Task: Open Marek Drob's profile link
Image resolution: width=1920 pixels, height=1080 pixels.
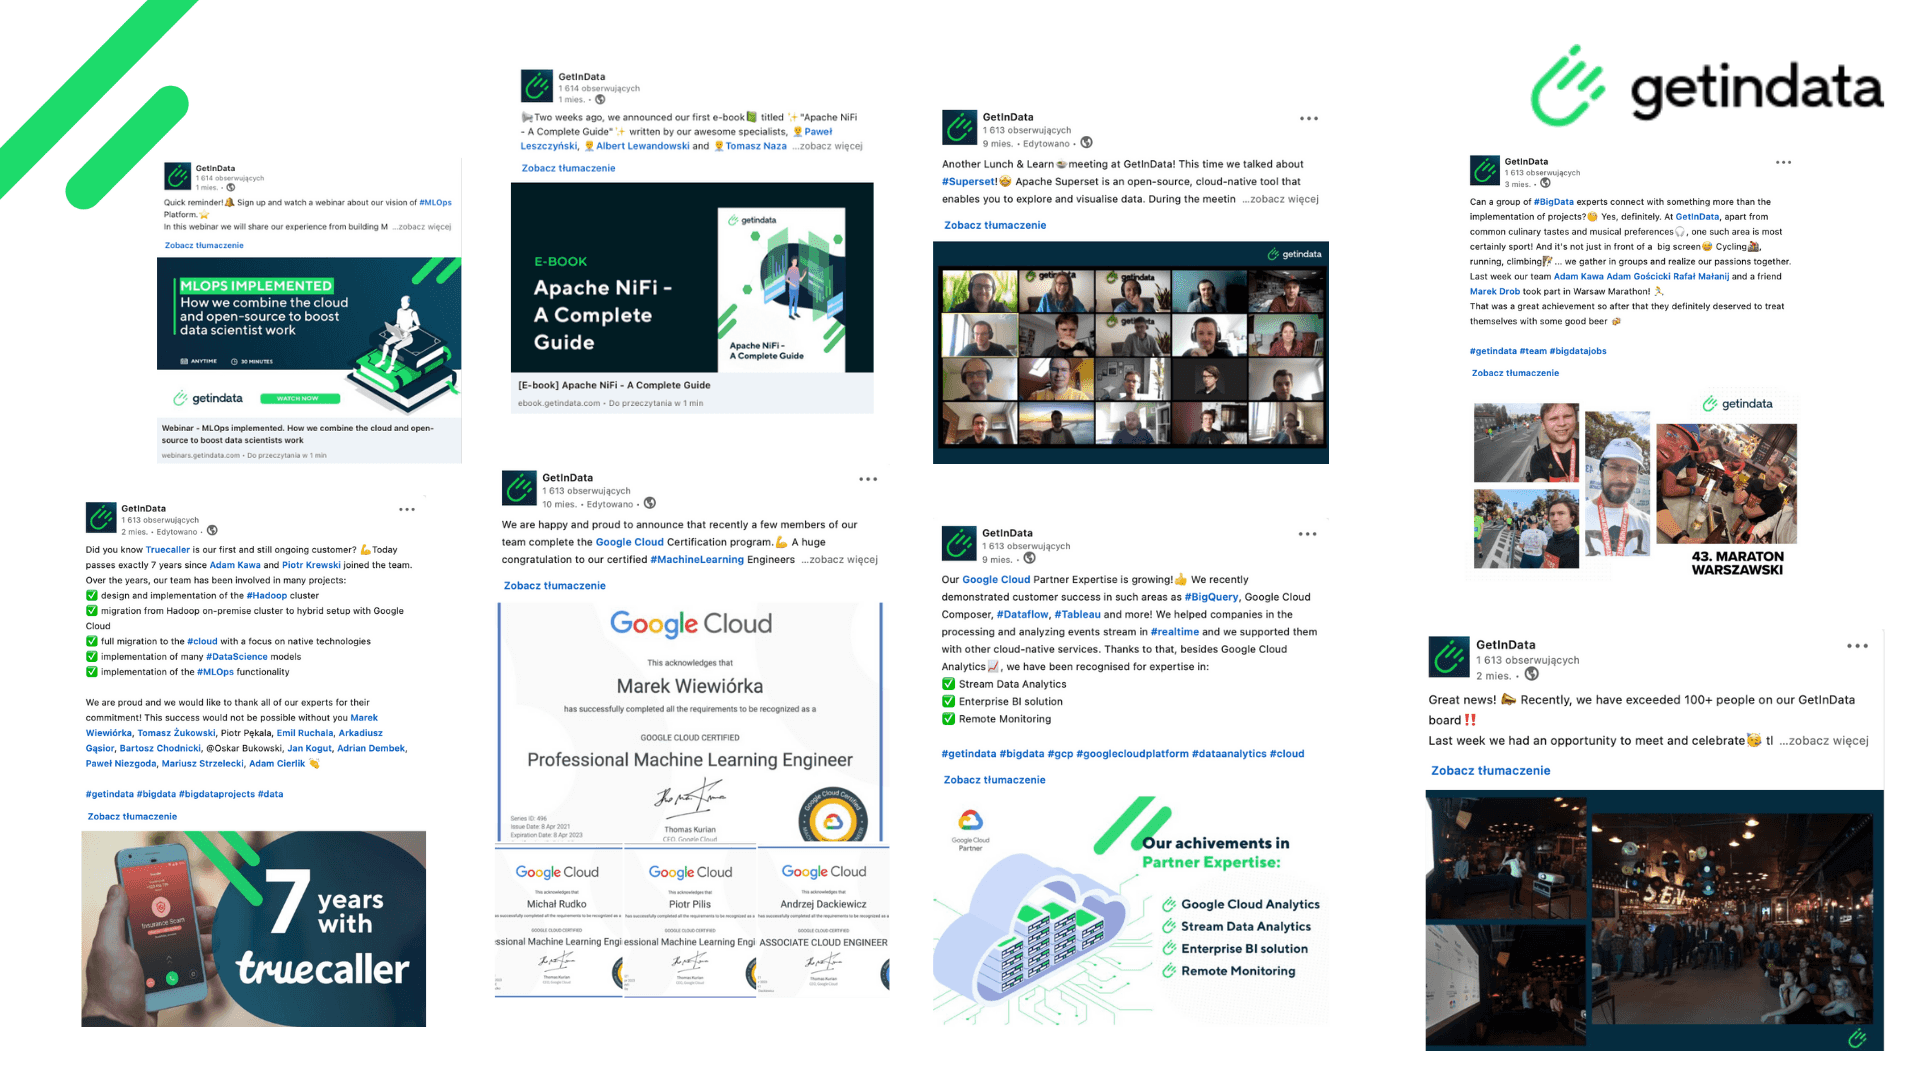Action: [1494, 292]
